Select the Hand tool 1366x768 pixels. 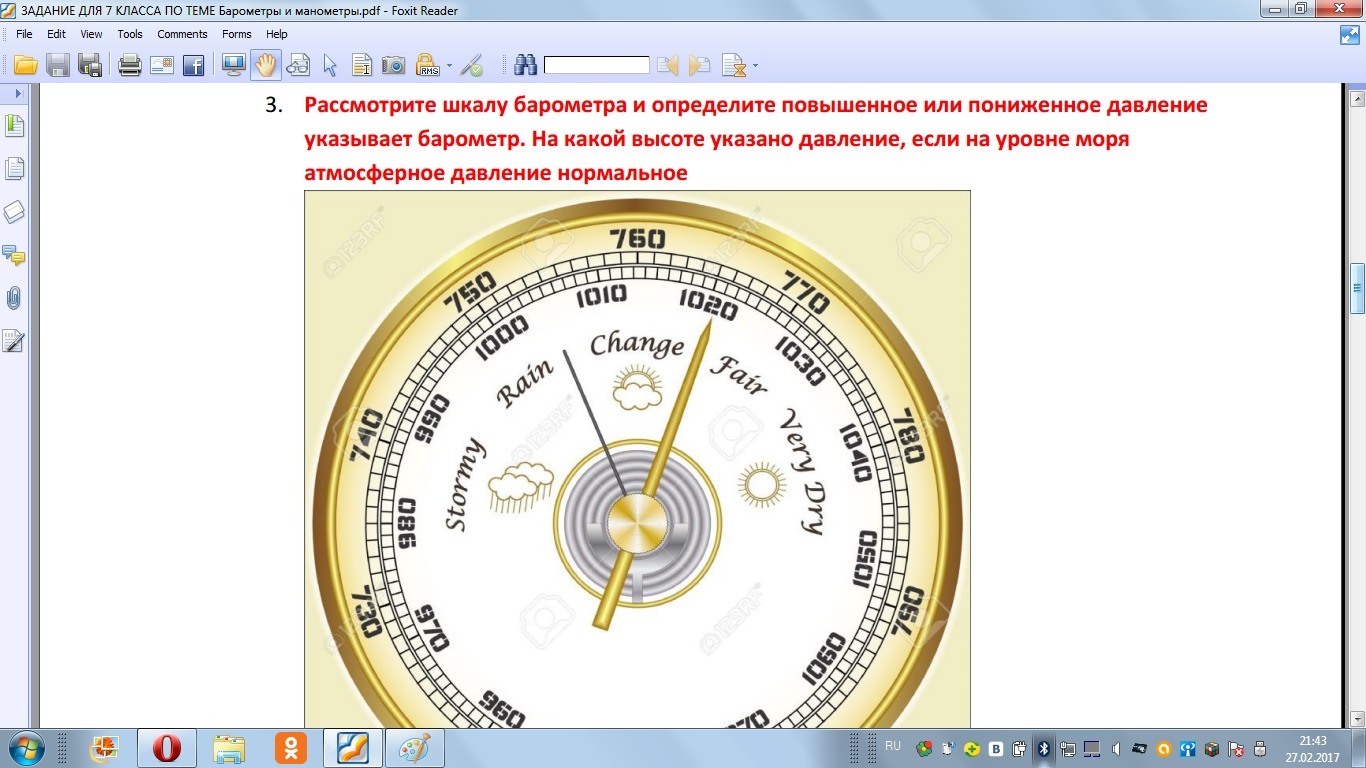point(265,66)
